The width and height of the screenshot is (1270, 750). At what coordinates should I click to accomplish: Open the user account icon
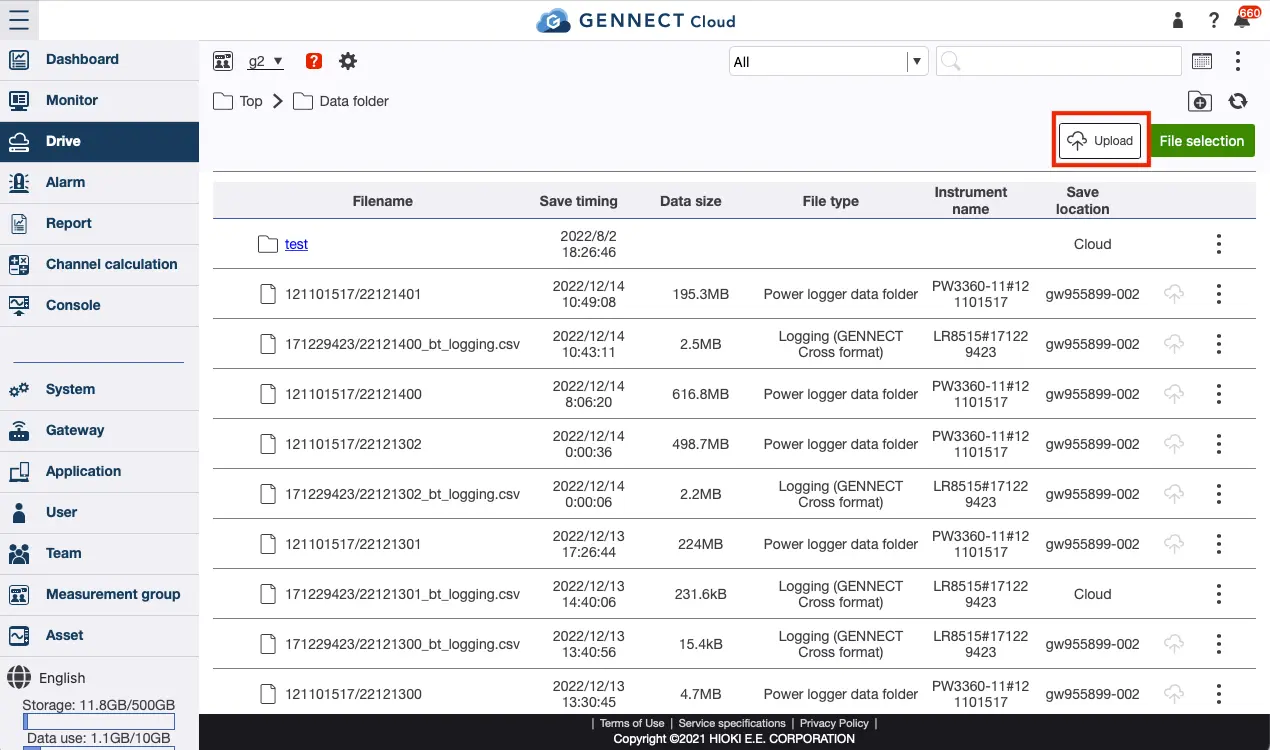1178,20
